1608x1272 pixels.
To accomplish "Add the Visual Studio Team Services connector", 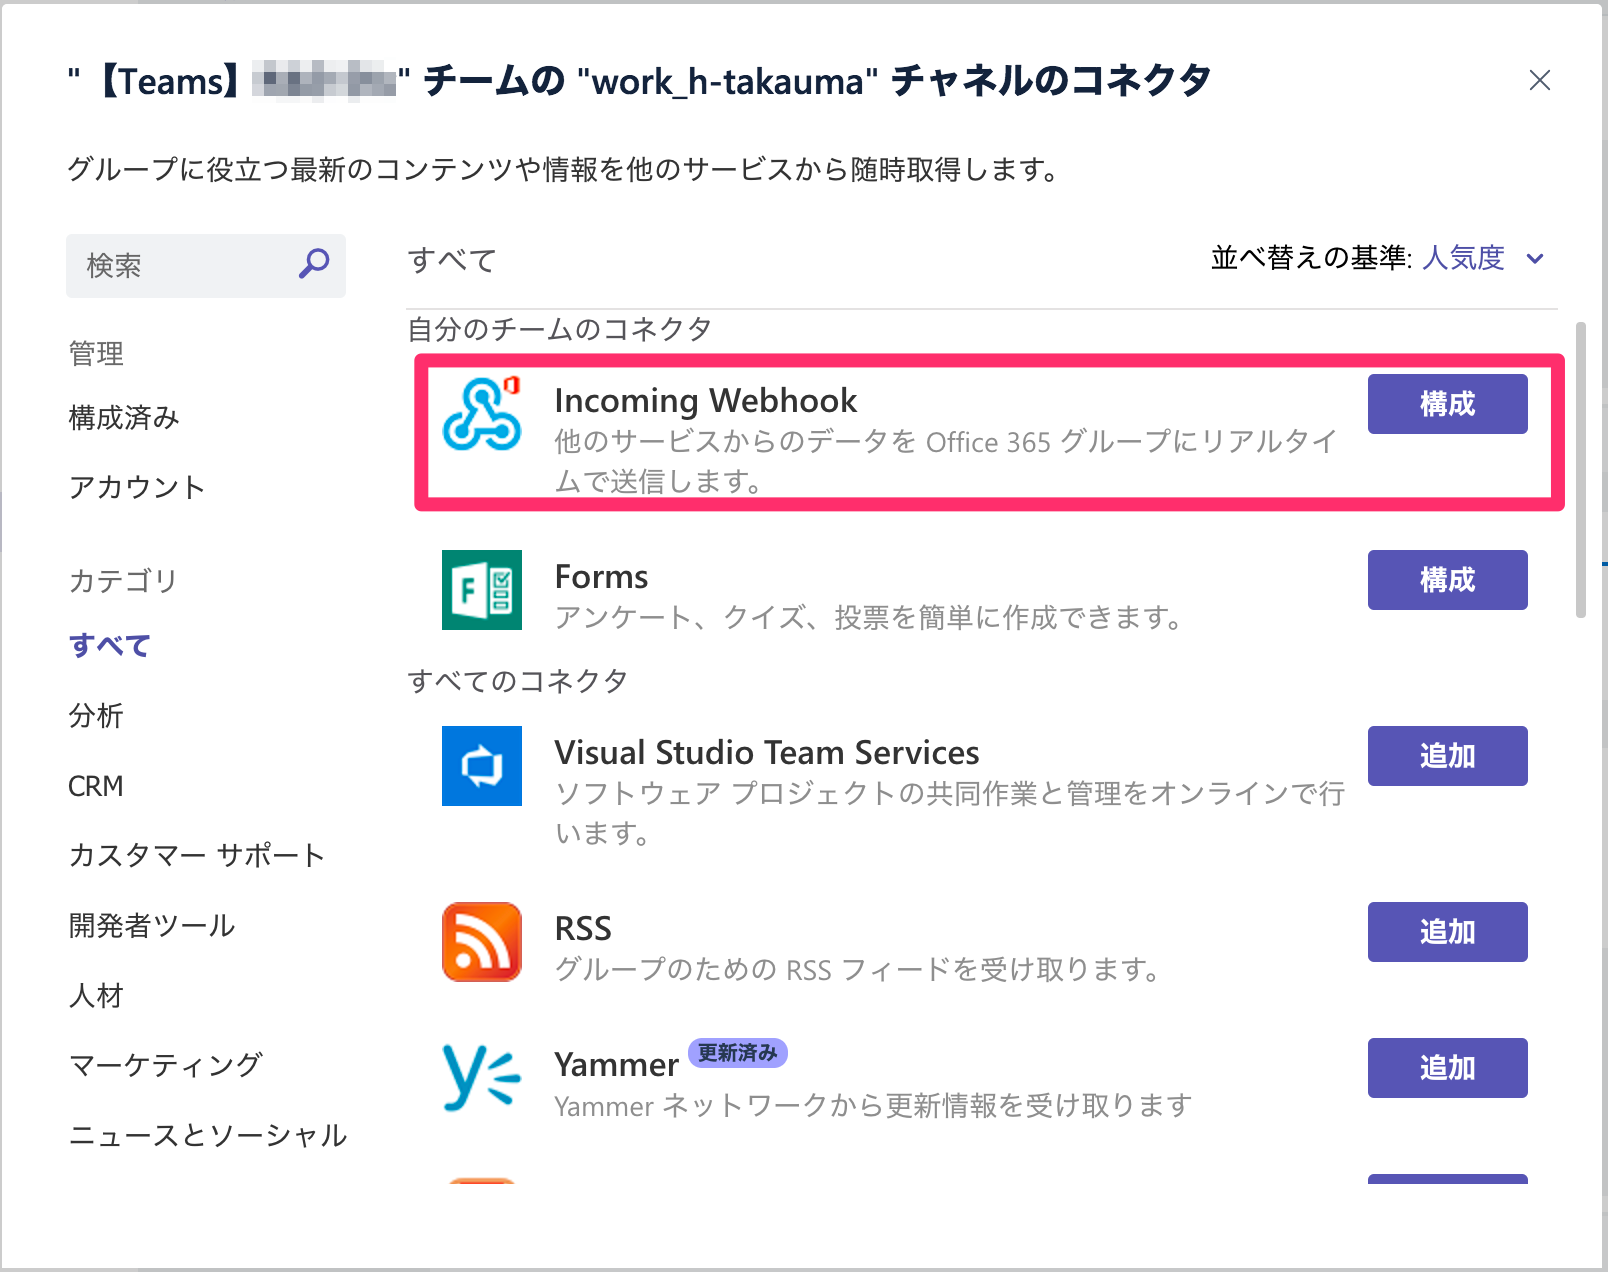I will click(x=1447, y=756).
